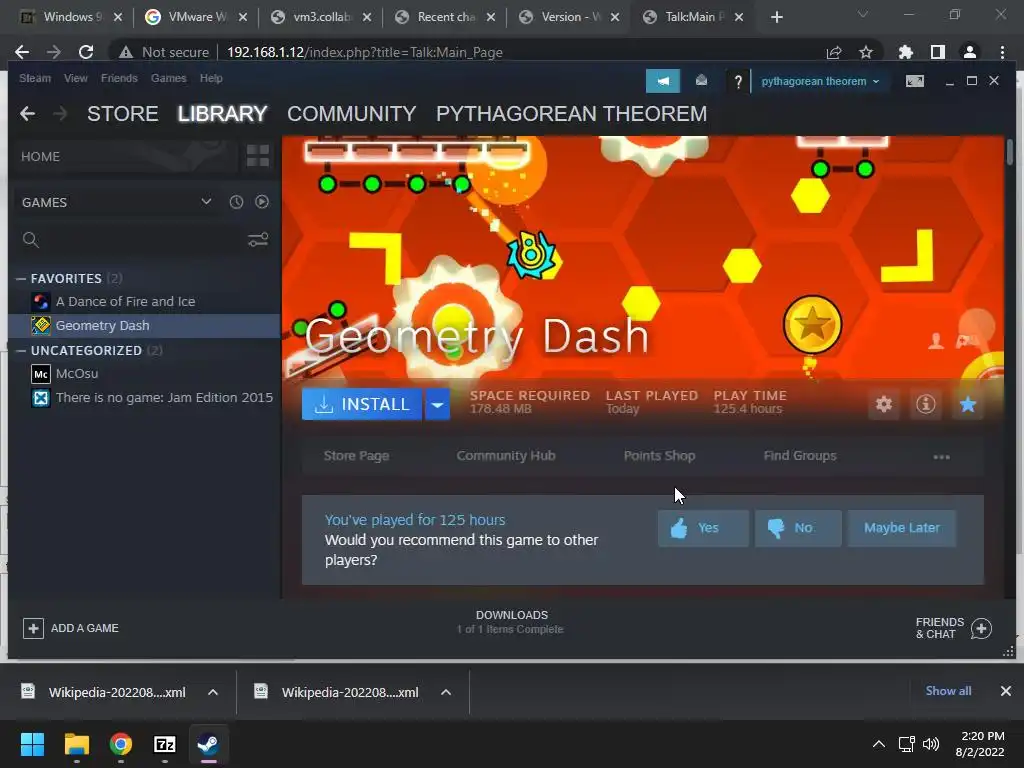Click the thumbs-down No button

click(x=797, y=528)
